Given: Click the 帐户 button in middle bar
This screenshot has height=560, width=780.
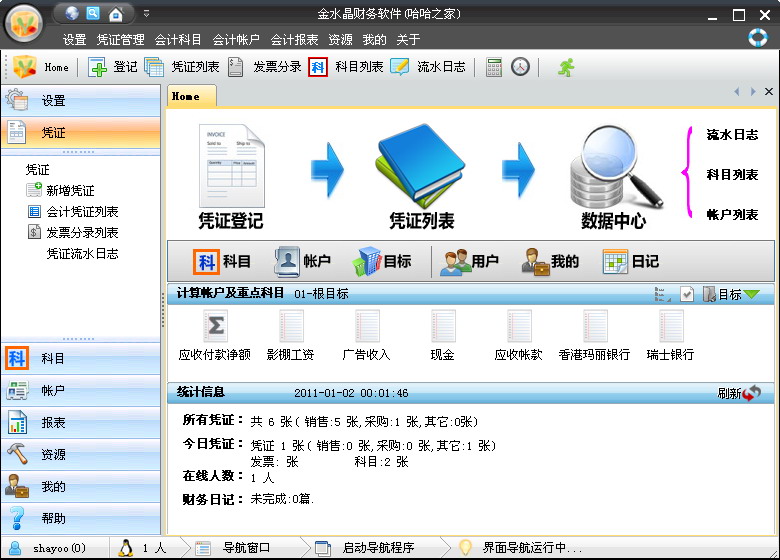Looking at the screenshot, I should (x=302, y=261).
